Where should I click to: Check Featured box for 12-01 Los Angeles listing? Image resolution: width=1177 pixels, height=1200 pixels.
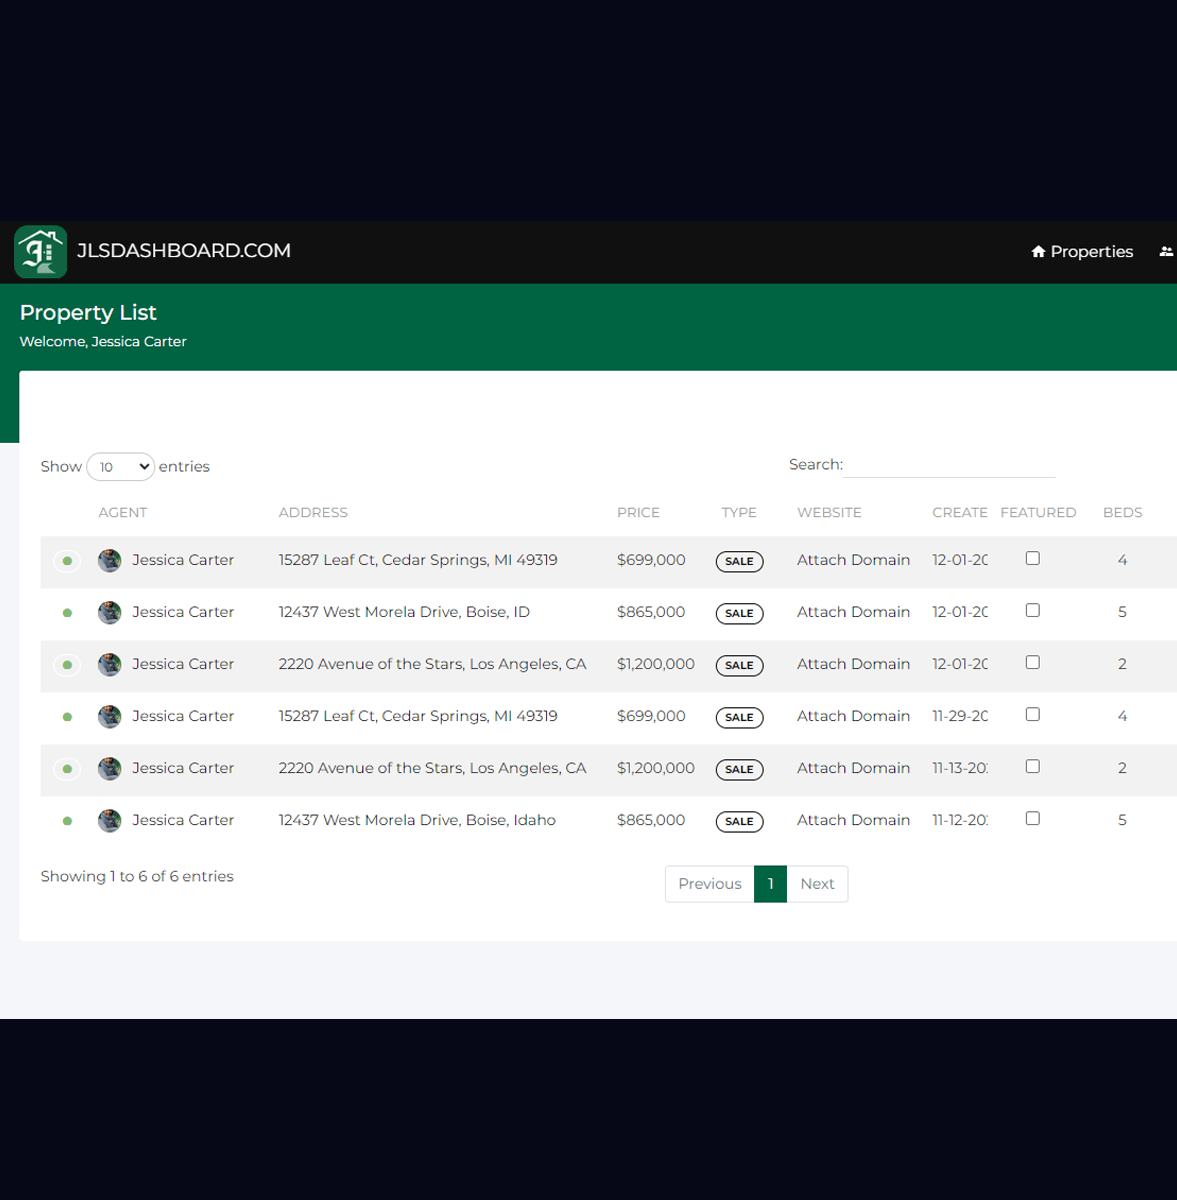(1032, 663)
